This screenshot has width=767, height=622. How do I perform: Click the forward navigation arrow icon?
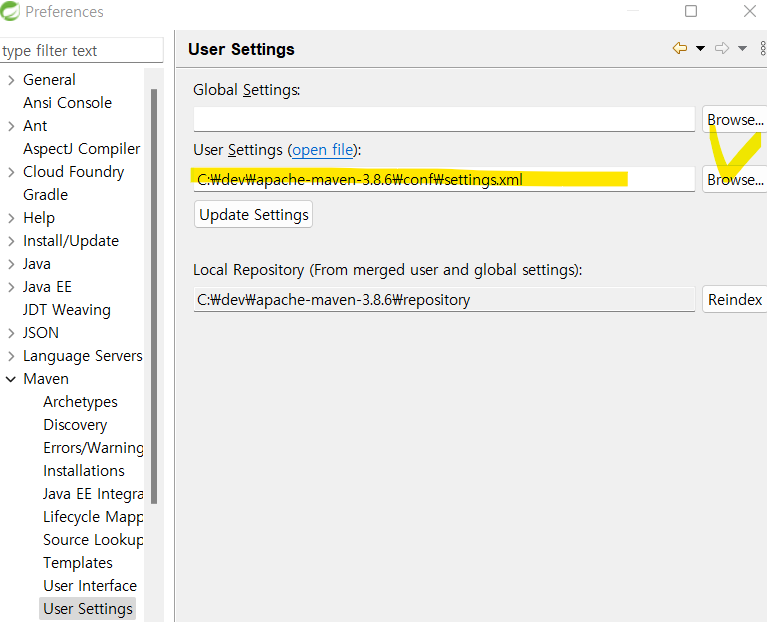coord(722,48)
